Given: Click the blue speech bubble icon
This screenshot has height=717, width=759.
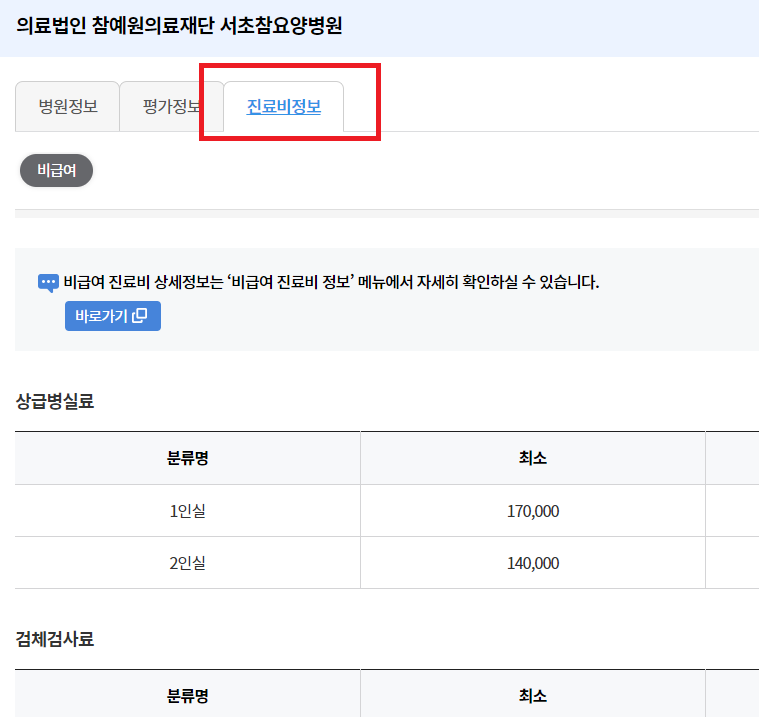Looking at the screenshot, I should tap(48, 283).
